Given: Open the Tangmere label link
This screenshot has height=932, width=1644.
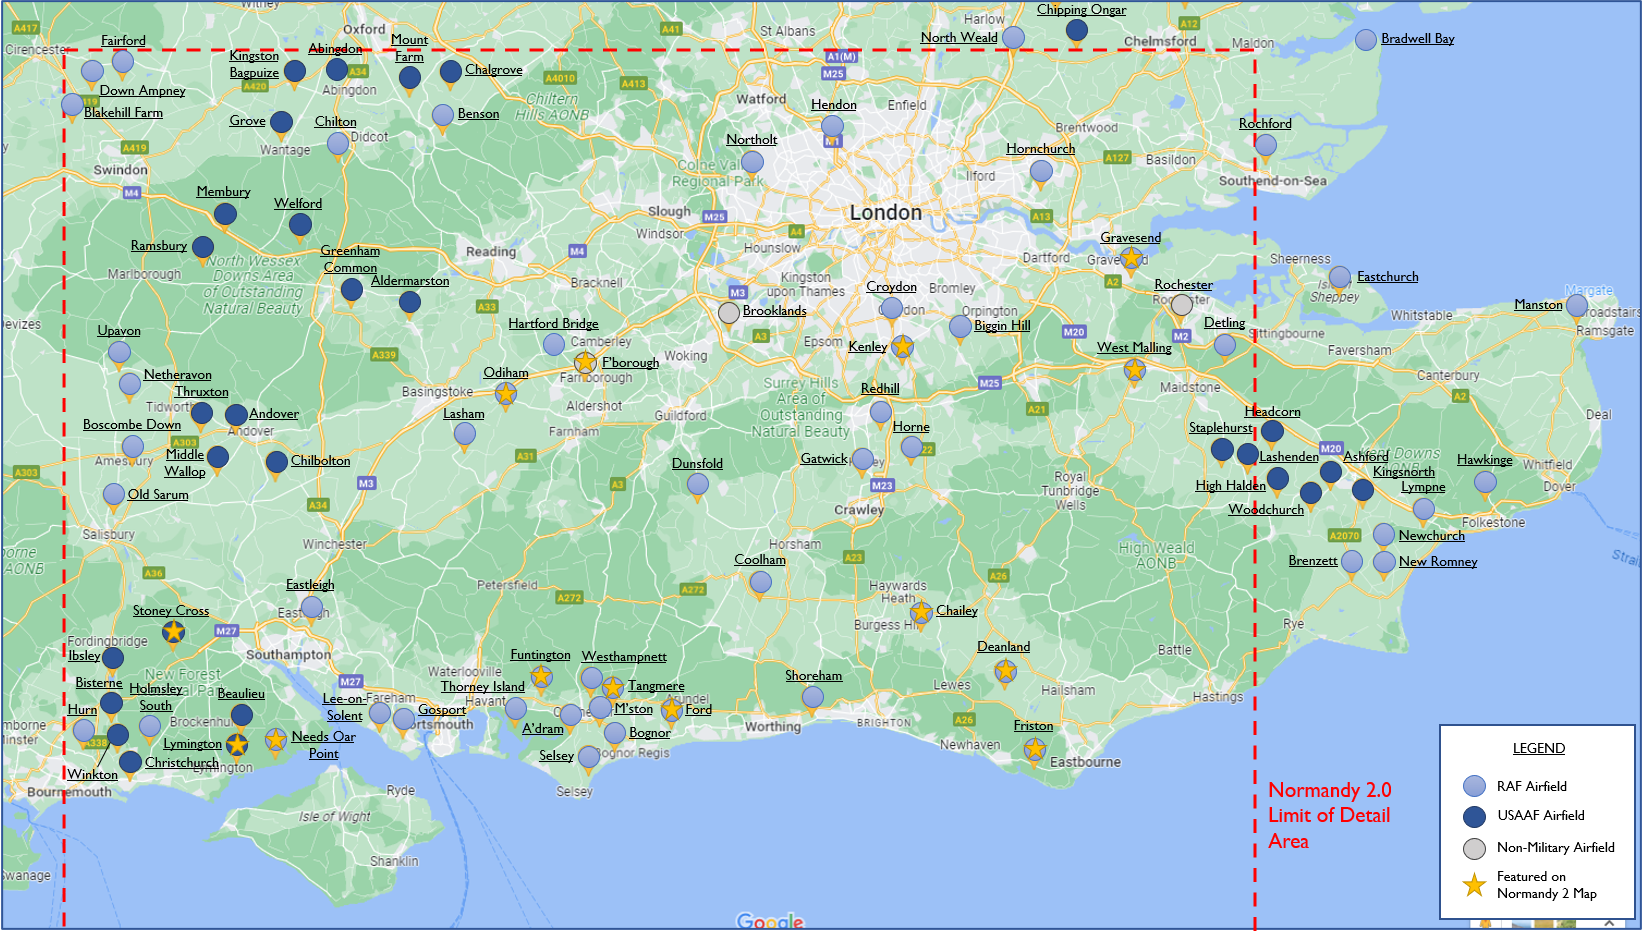Looking at the screenshot, I should [656, 686].
